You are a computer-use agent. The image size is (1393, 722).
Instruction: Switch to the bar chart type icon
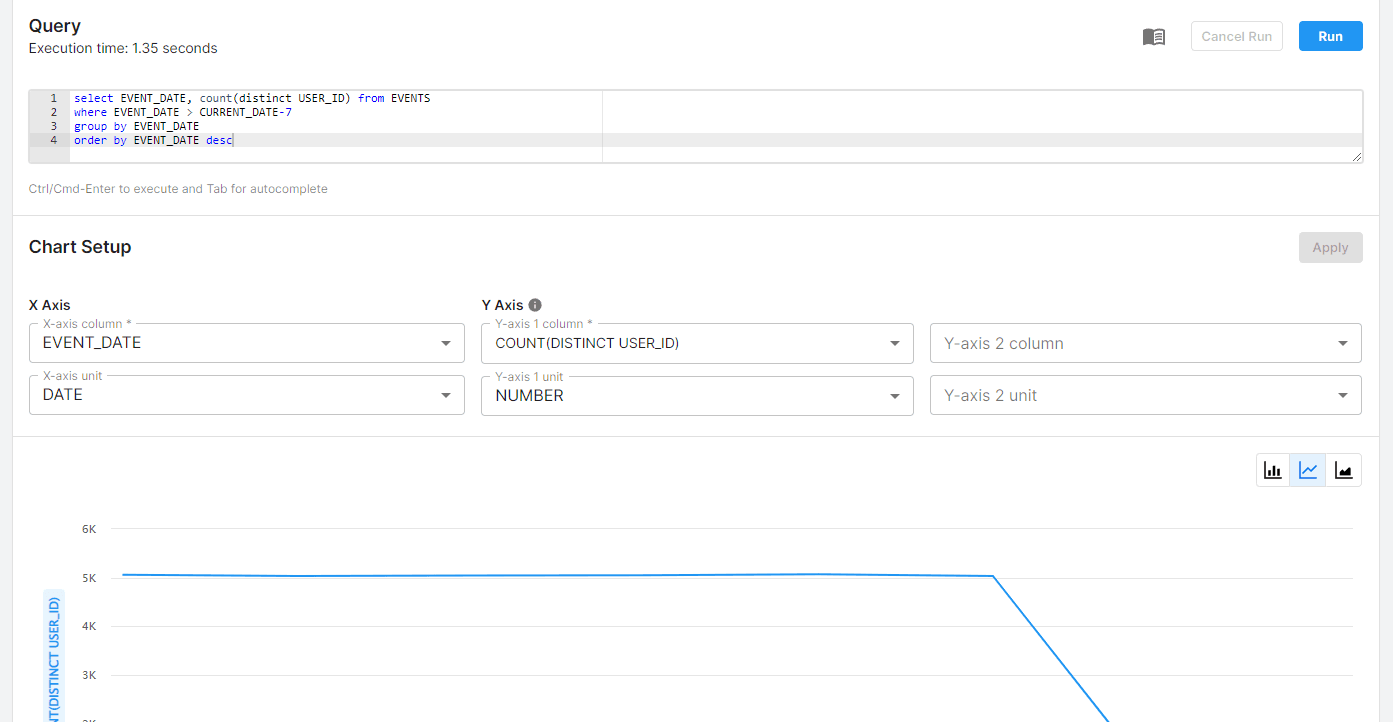tap(1272, 469)
